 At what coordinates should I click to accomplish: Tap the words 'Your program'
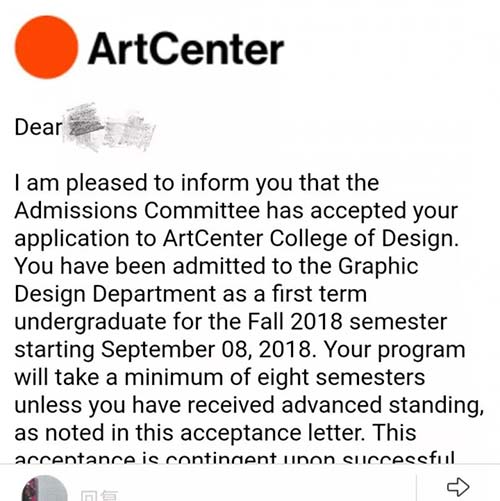tap(395, 351)
